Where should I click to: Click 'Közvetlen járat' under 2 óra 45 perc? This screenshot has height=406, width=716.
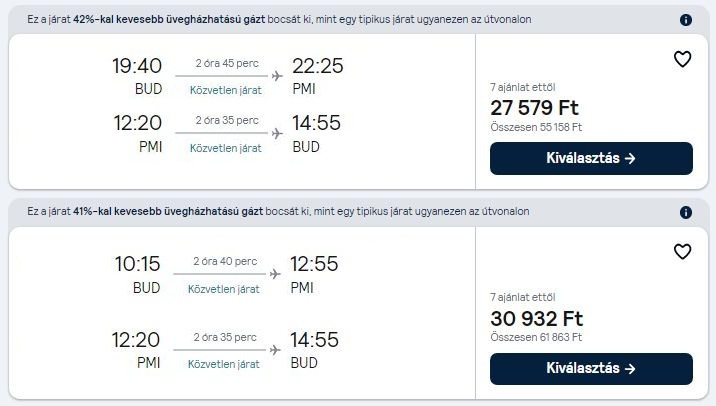point(225,90)
